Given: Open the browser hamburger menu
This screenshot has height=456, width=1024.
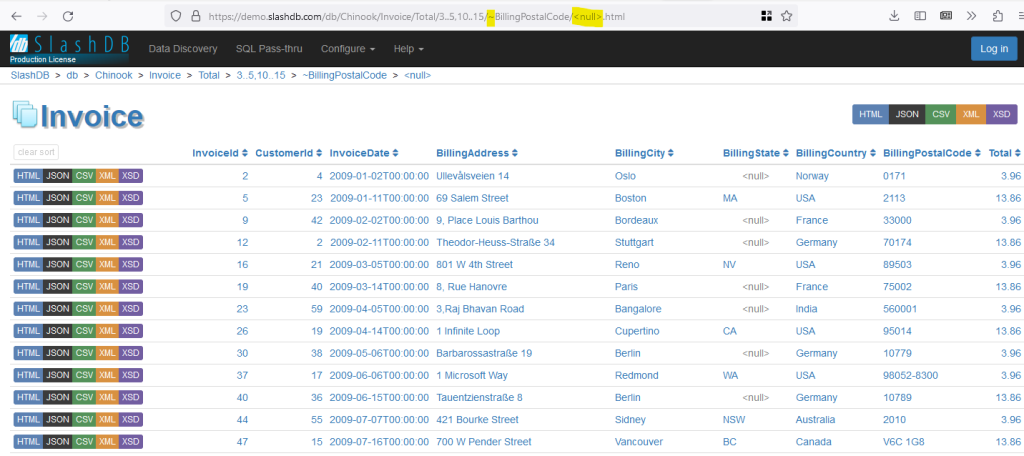Looking at the screenshot, I should [x=1020, y=16].
